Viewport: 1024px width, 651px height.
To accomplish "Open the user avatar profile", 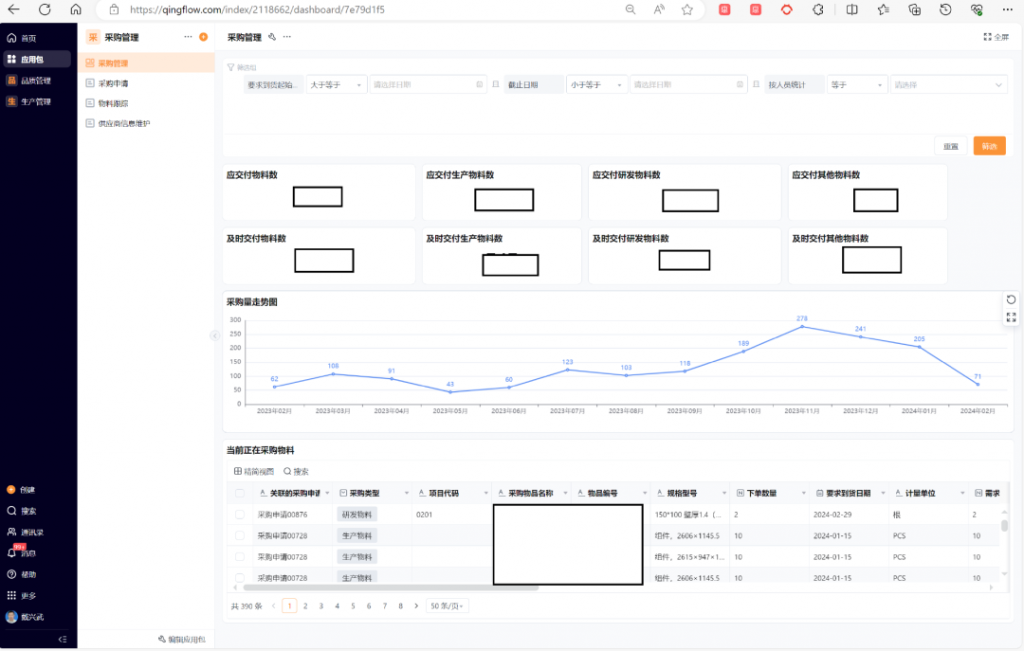I will point(11,617).
